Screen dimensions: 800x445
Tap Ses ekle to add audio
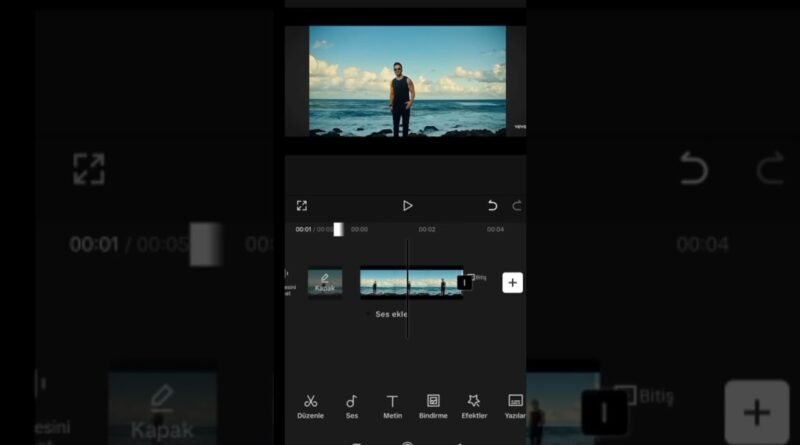391,314
